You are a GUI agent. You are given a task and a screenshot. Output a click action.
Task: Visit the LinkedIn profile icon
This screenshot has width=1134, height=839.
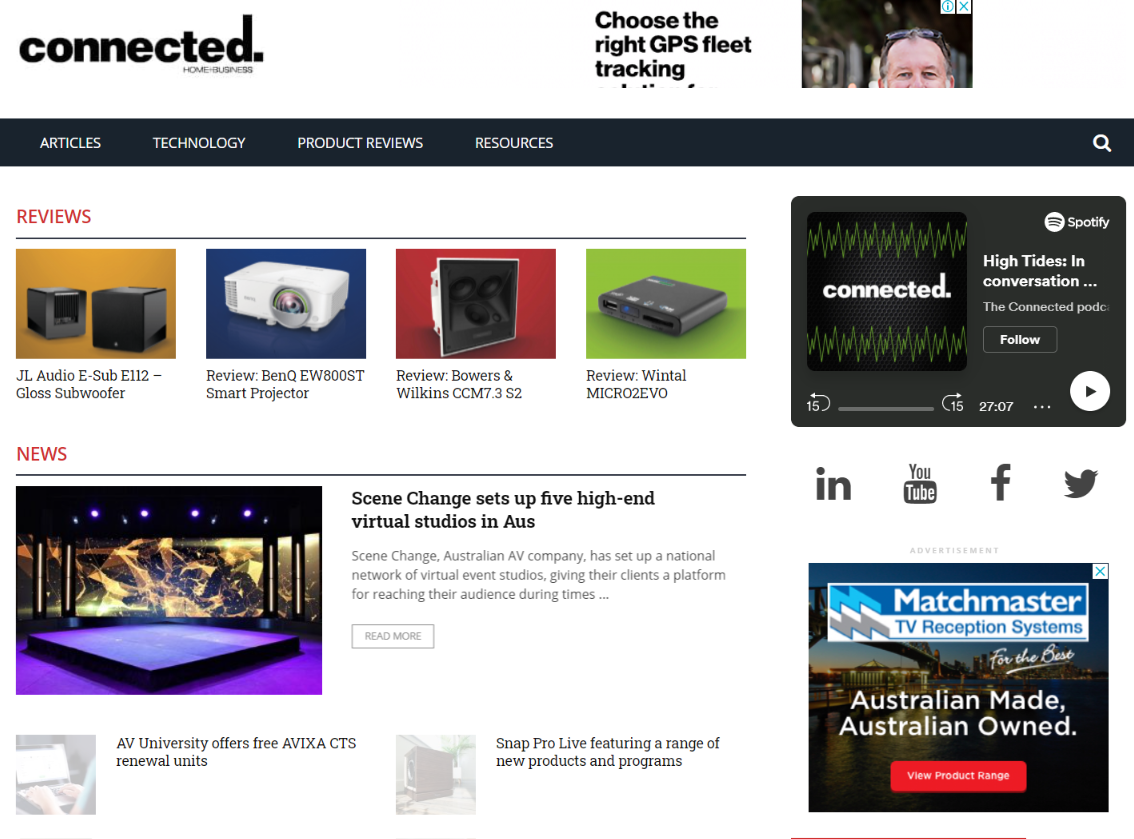coord(833,484)
